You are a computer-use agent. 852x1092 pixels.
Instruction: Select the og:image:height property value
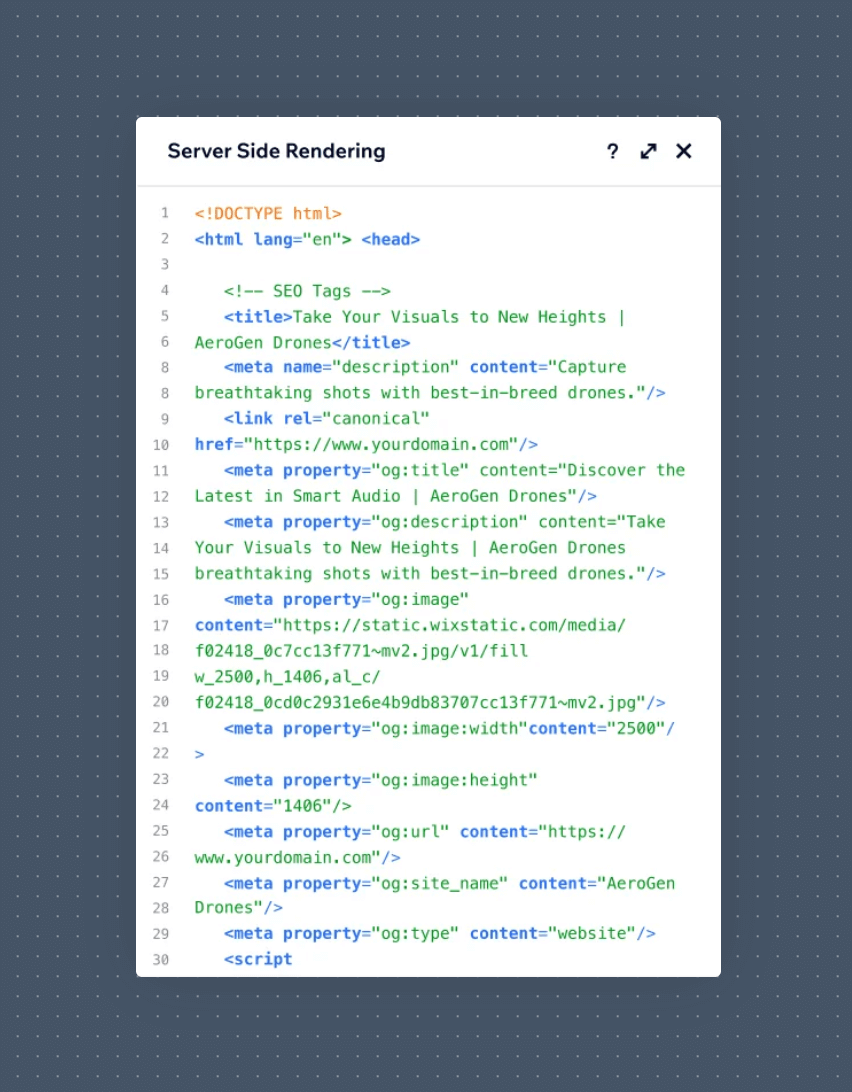click(454, 780)
